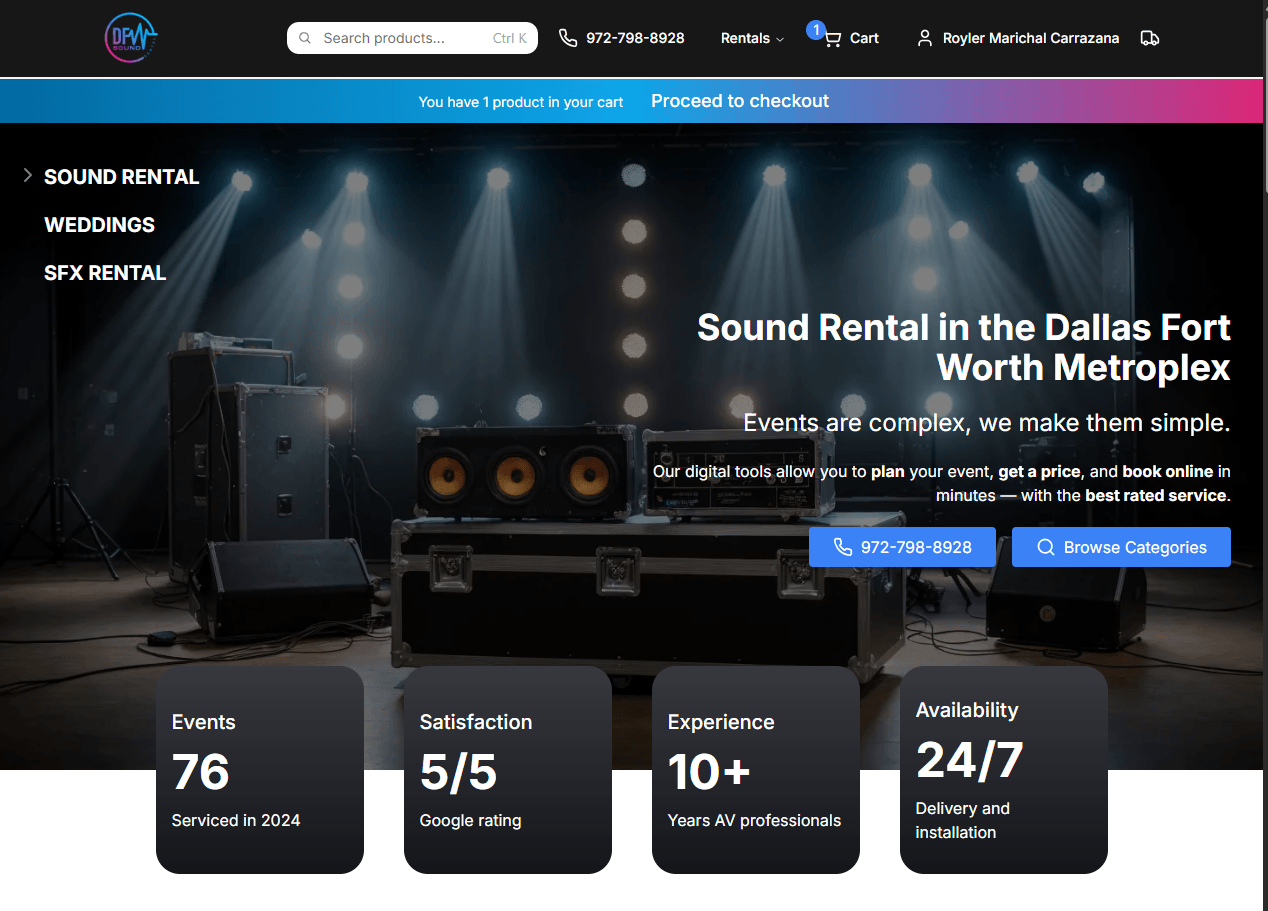
Task: Select SFX Rental in the side menu
Action: pos(105,273)
